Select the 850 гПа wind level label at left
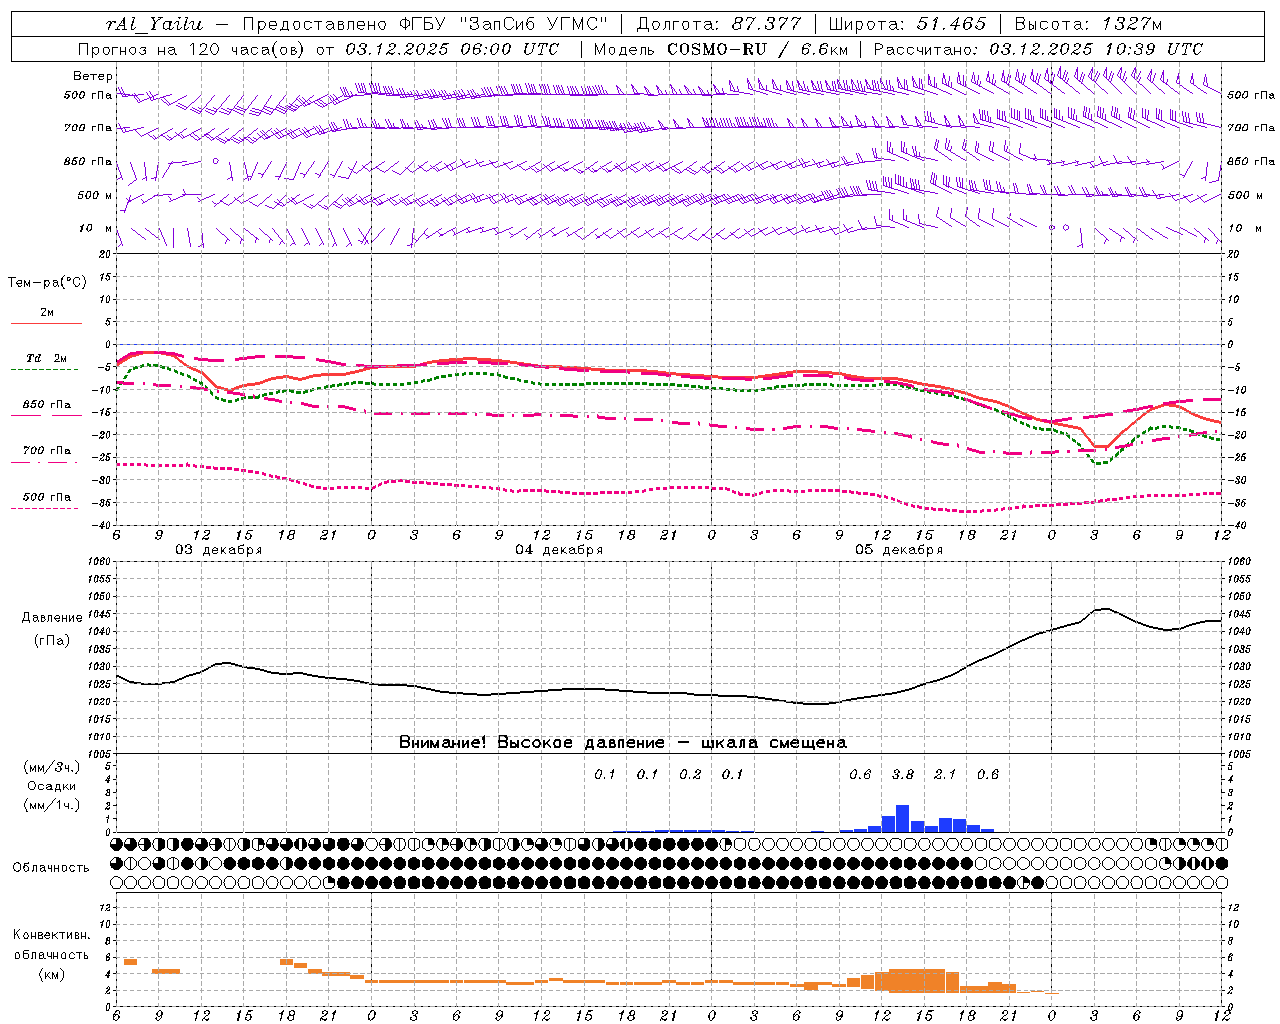Image resolution: width=1280 pixels, height=1024 pixels. 88,161
